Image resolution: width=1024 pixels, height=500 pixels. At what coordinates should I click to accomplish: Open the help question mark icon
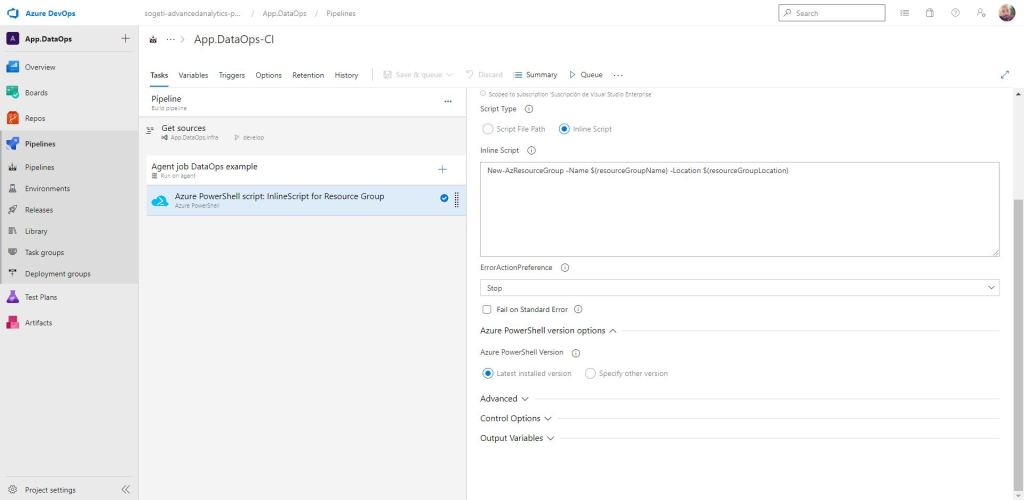pos(955,13)
